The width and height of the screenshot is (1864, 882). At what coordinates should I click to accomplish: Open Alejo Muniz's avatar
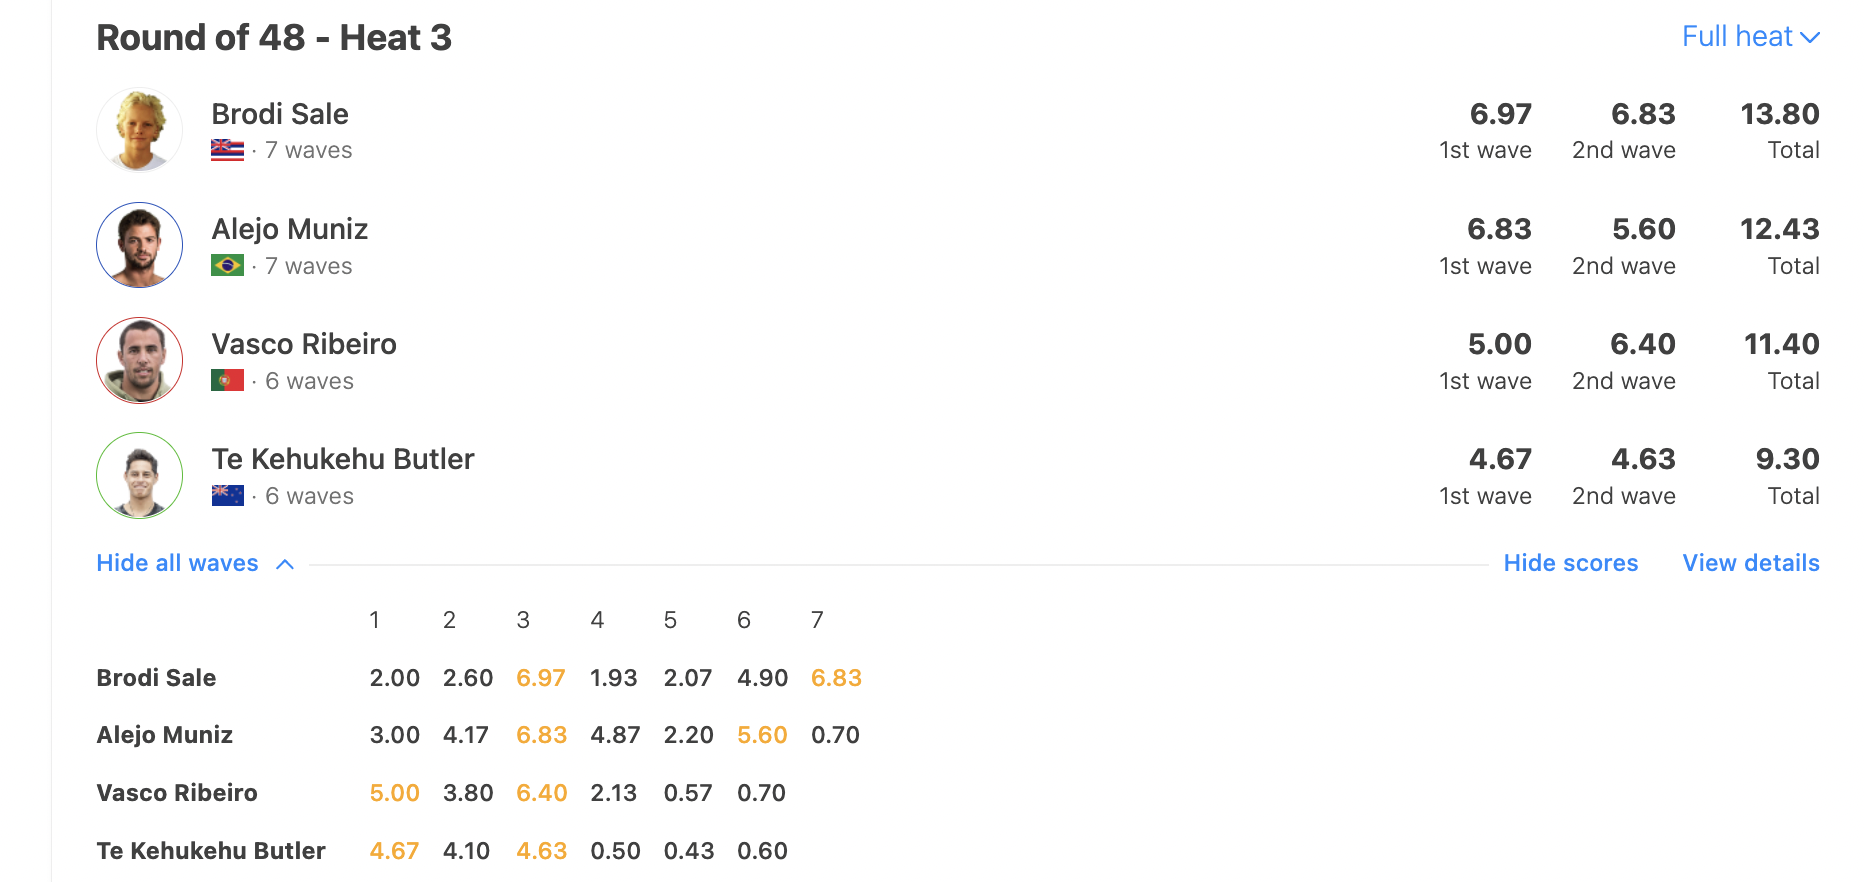pyautogui.click(x=139, y=245)
